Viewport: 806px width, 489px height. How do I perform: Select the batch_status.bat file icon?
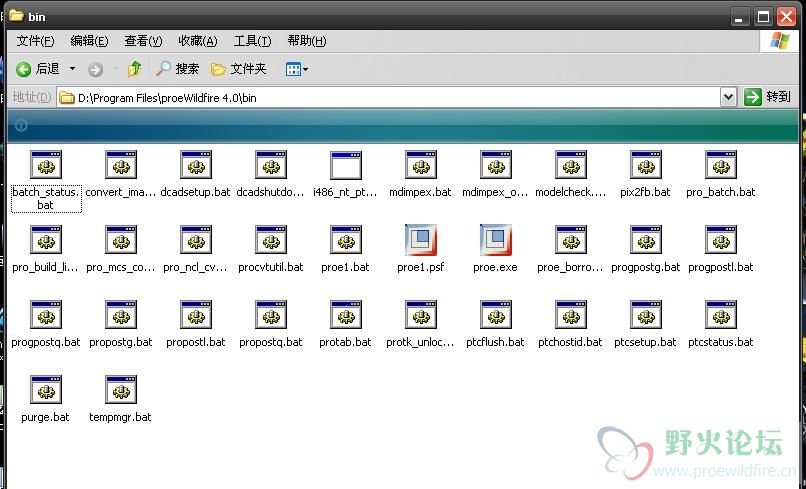click(46, 165)
